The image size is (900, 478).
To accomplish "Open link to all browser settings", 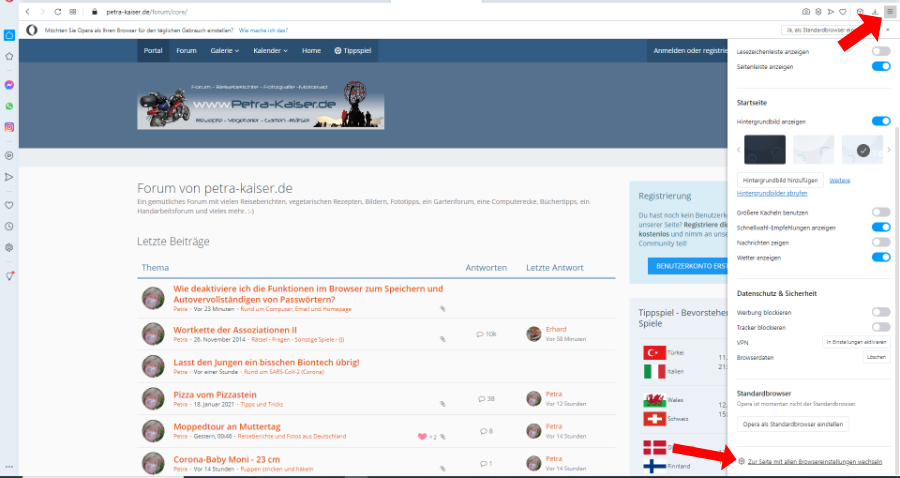I will tap(814, 461).
